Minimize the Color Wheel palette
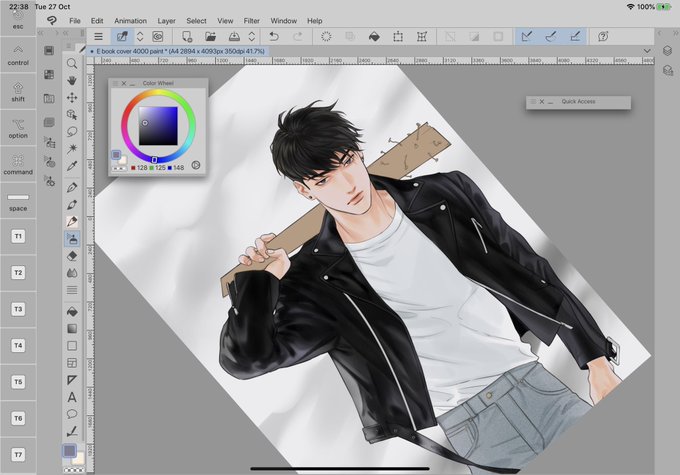 click(x=132, y=83)
